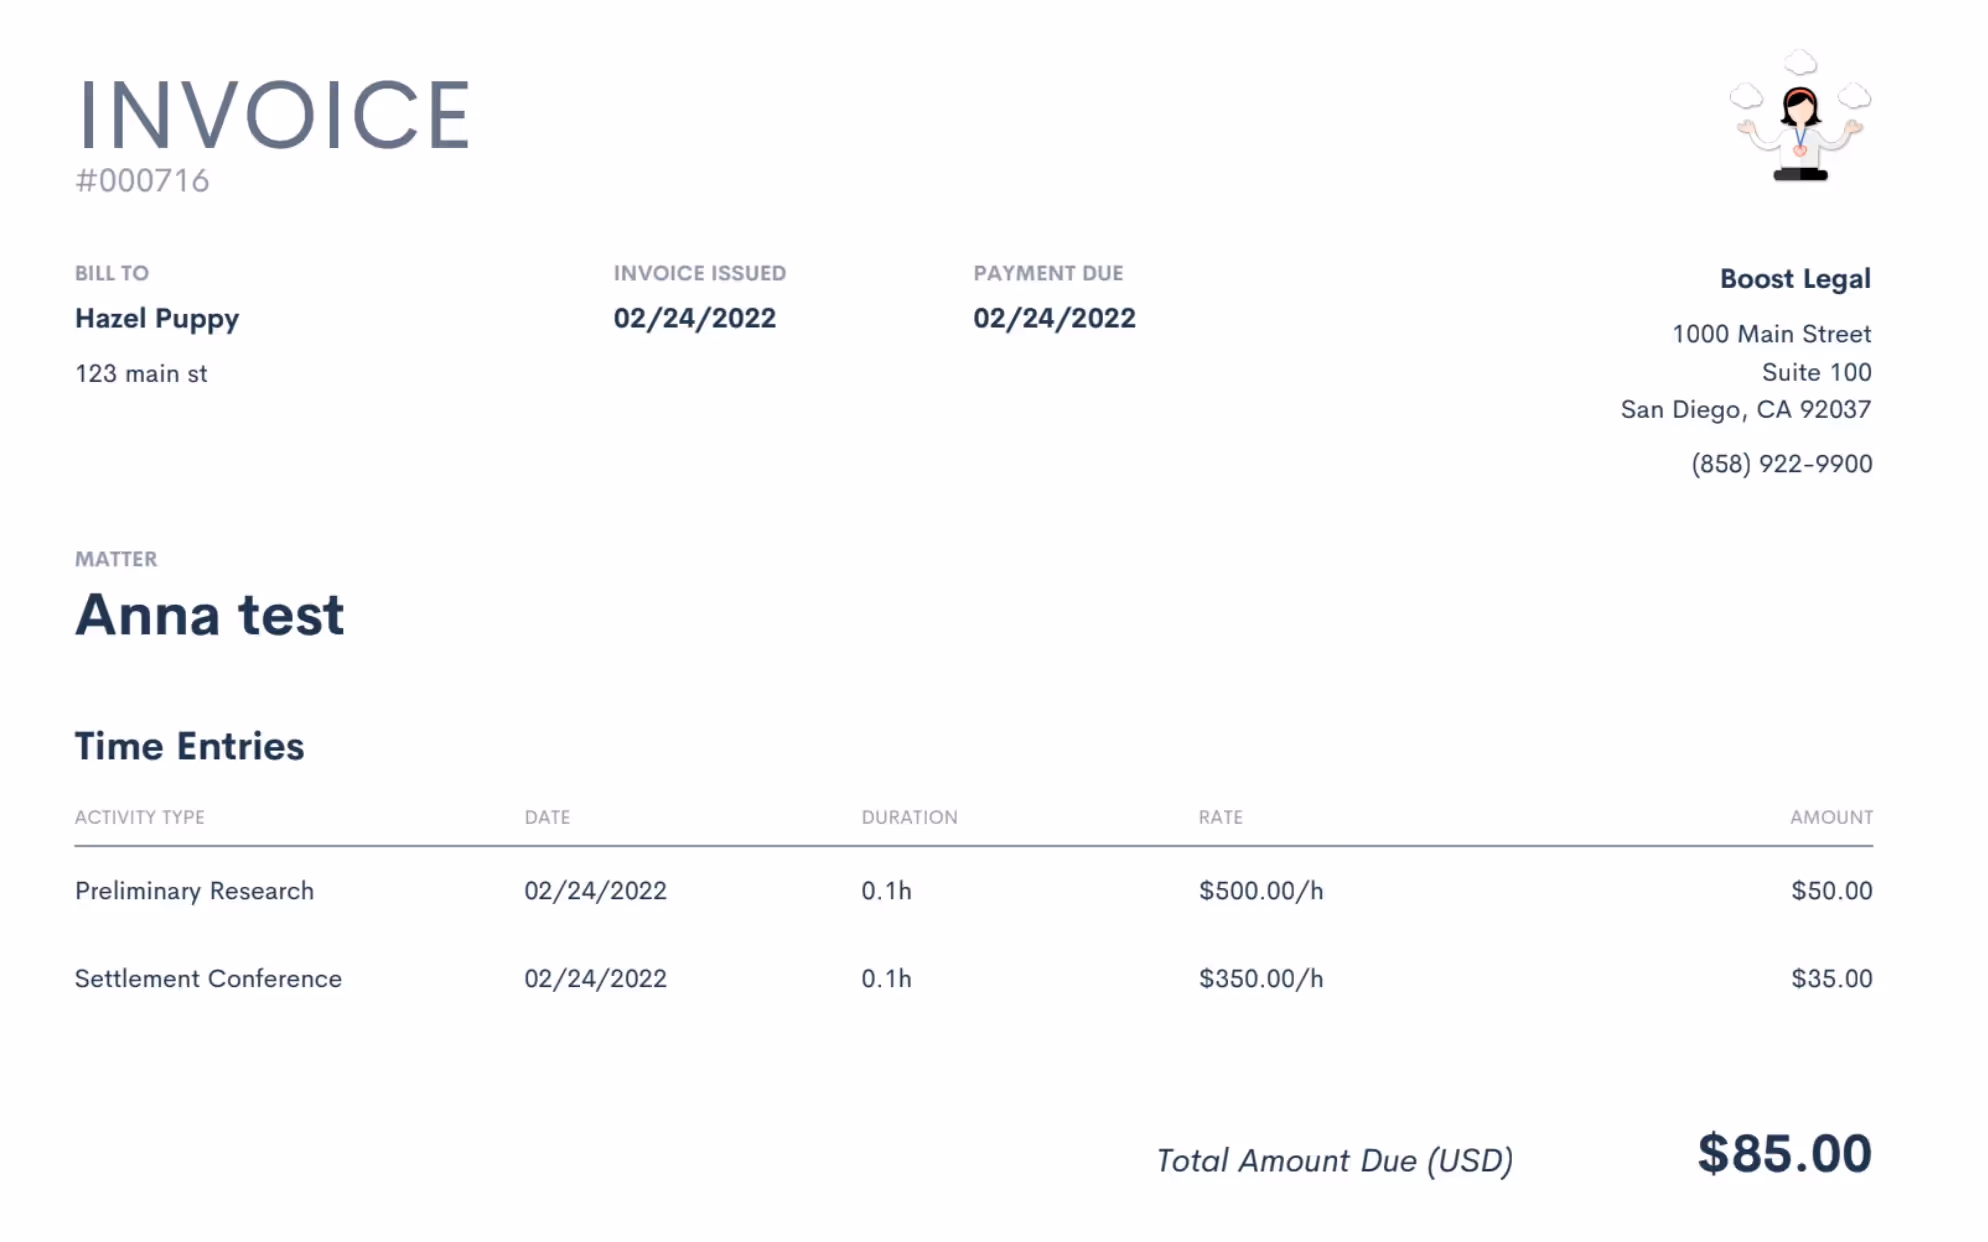Click the Invoice Issued date value
This screenshot has width=1988, height=1242.
694,319
